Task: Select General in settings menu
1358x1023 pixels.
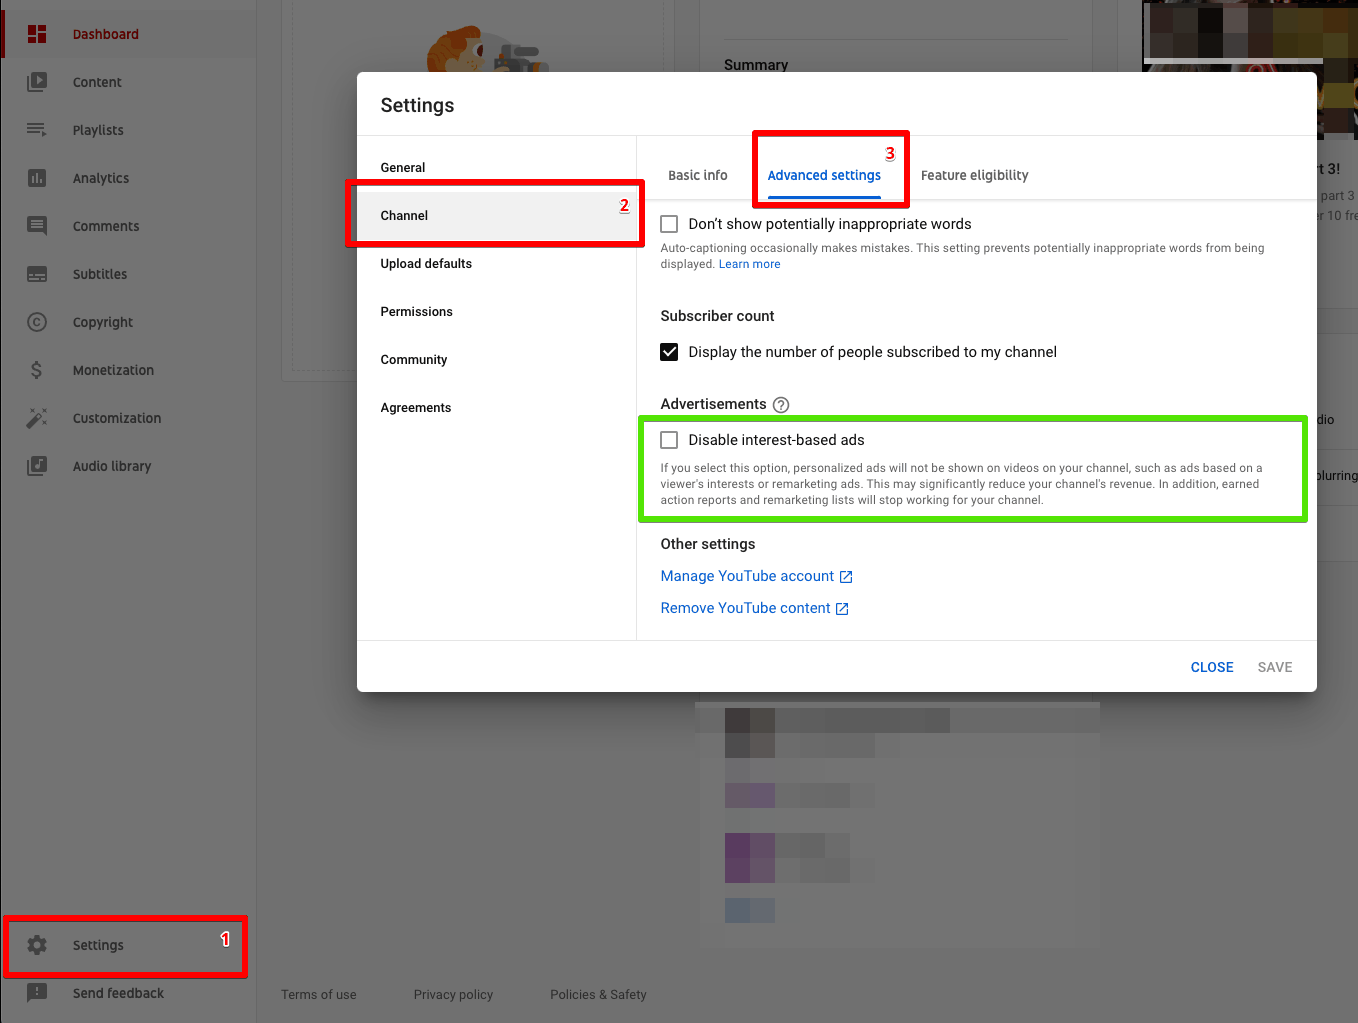Action: pos(496,168)
